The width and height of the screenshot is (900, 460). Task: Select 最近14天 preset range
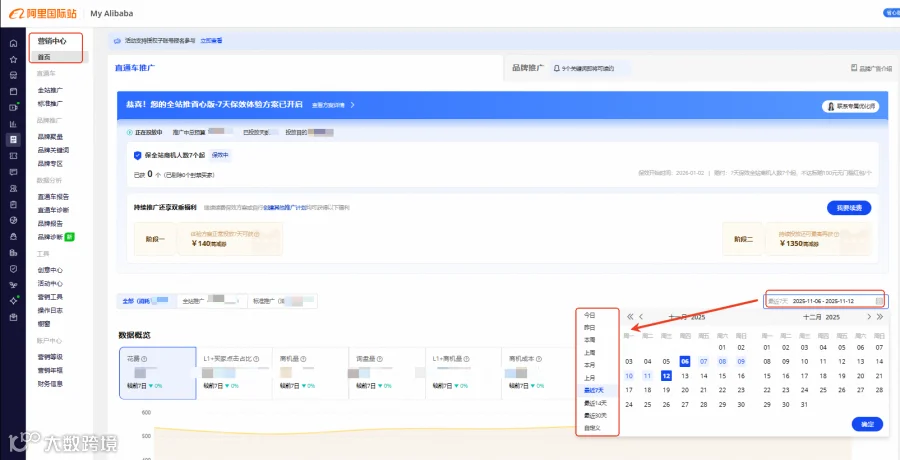click(595, 403)
